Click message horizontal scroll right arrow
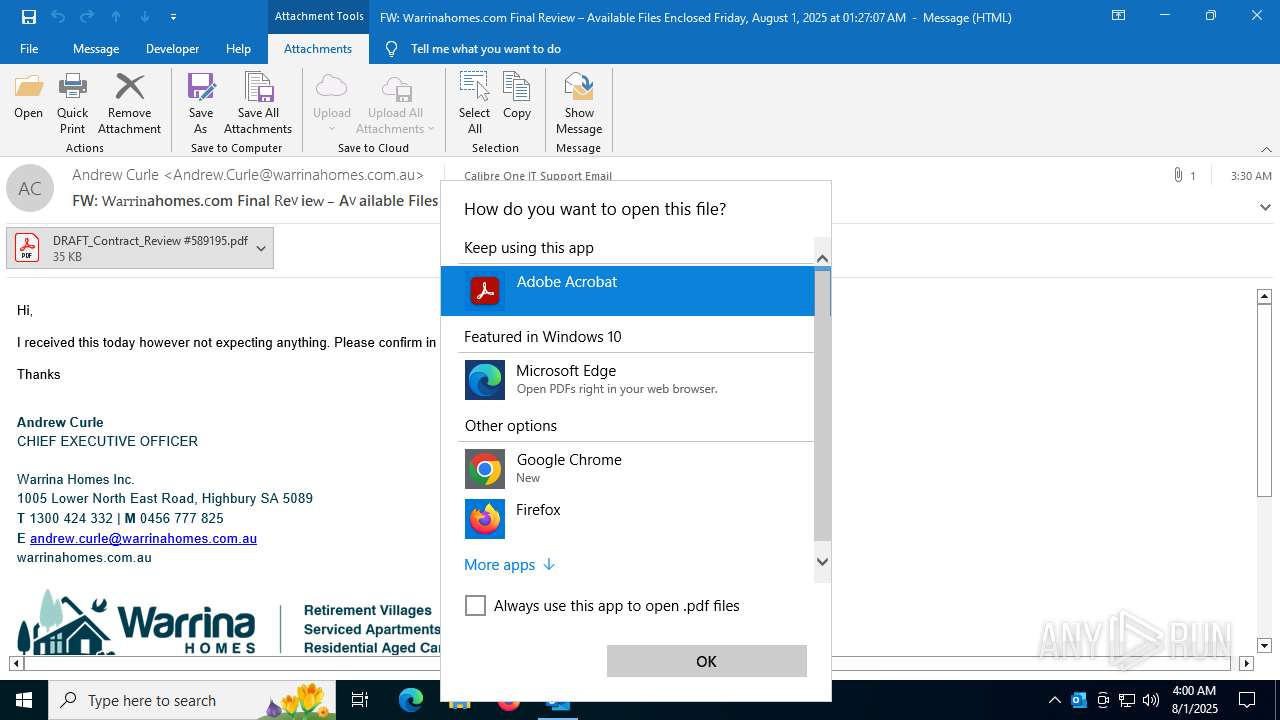 [1246, 663]
